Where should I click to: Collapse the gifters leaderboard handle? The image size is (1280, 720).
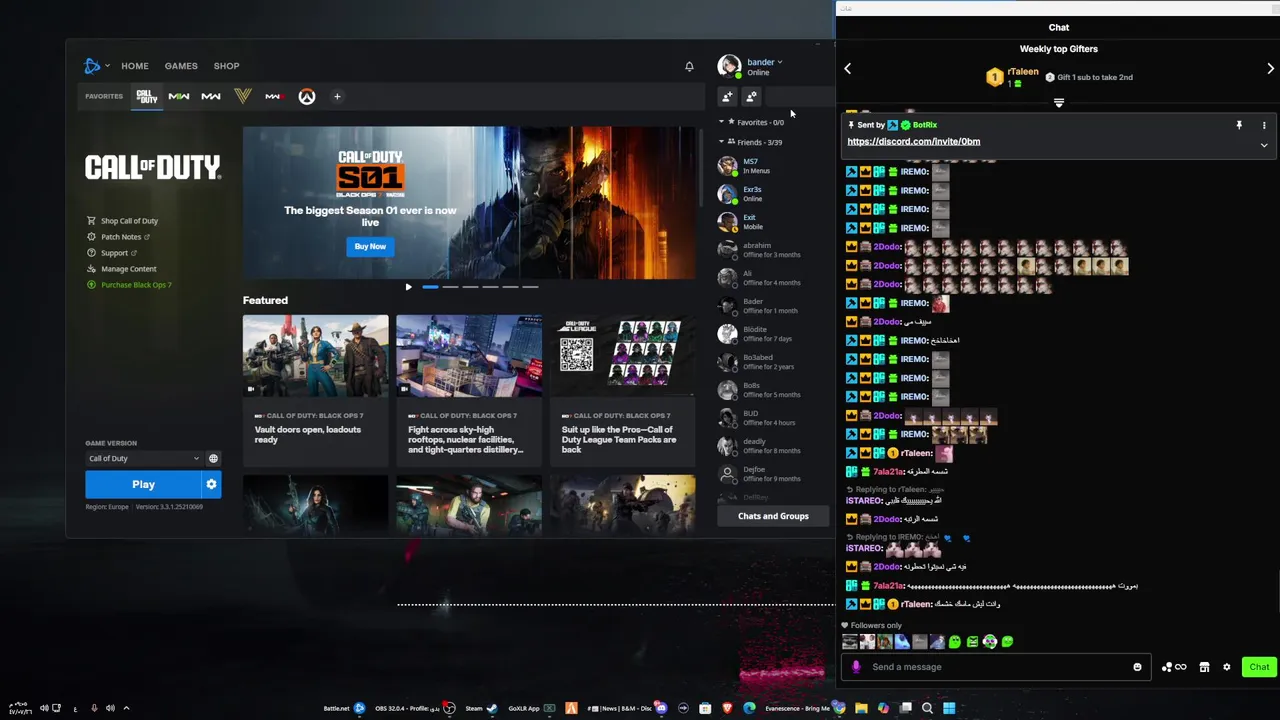pos(1059,102)
